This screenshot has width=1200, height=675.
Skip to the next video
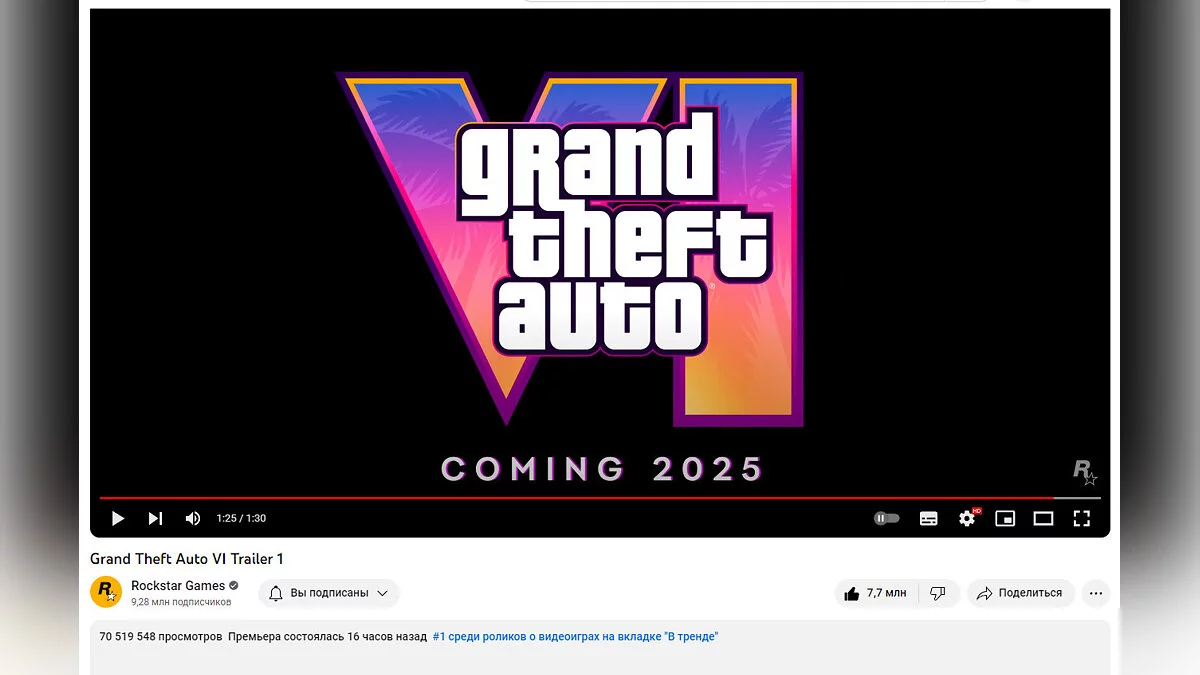pyautogui.click(x=155, y=518)
